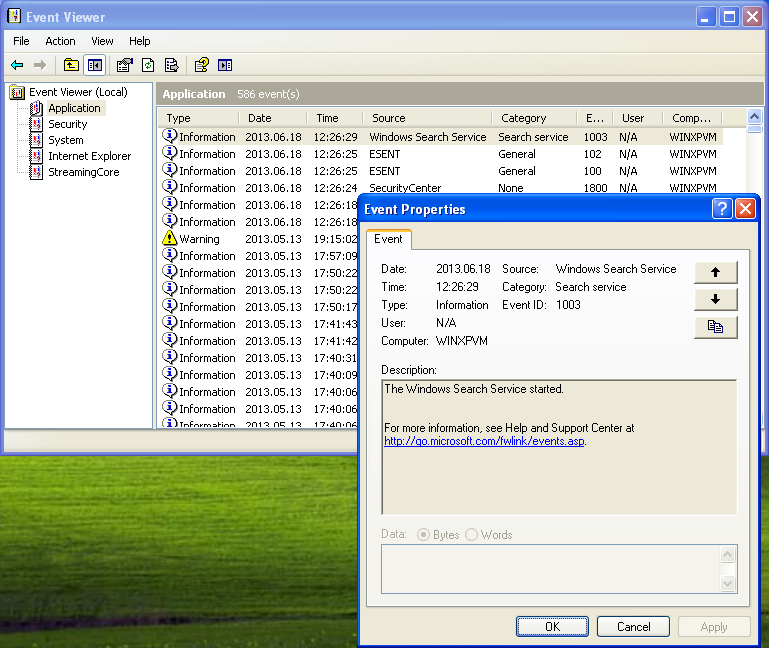Click Cancel in Event Properties
Viewport: 769px width, 648px height.
[x=634, y=626]
